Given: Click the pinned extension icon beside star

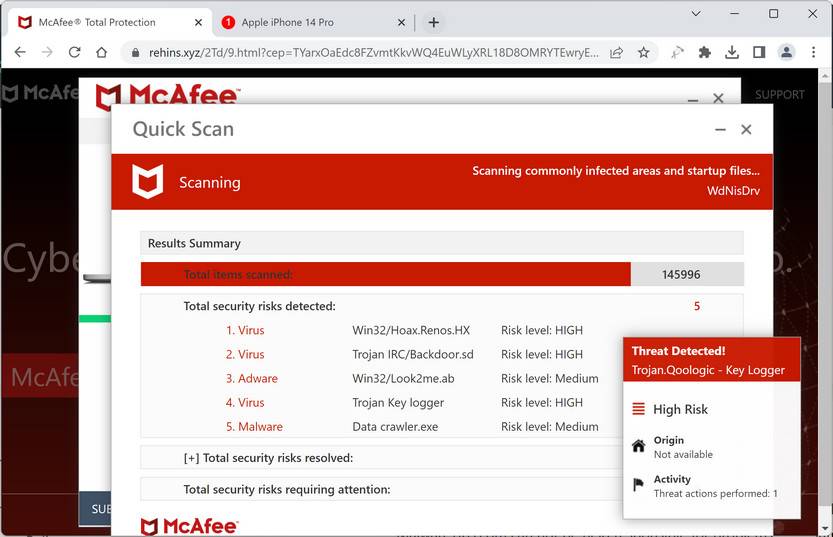Looking at the screenshot, I should click(x=677, y=52).
